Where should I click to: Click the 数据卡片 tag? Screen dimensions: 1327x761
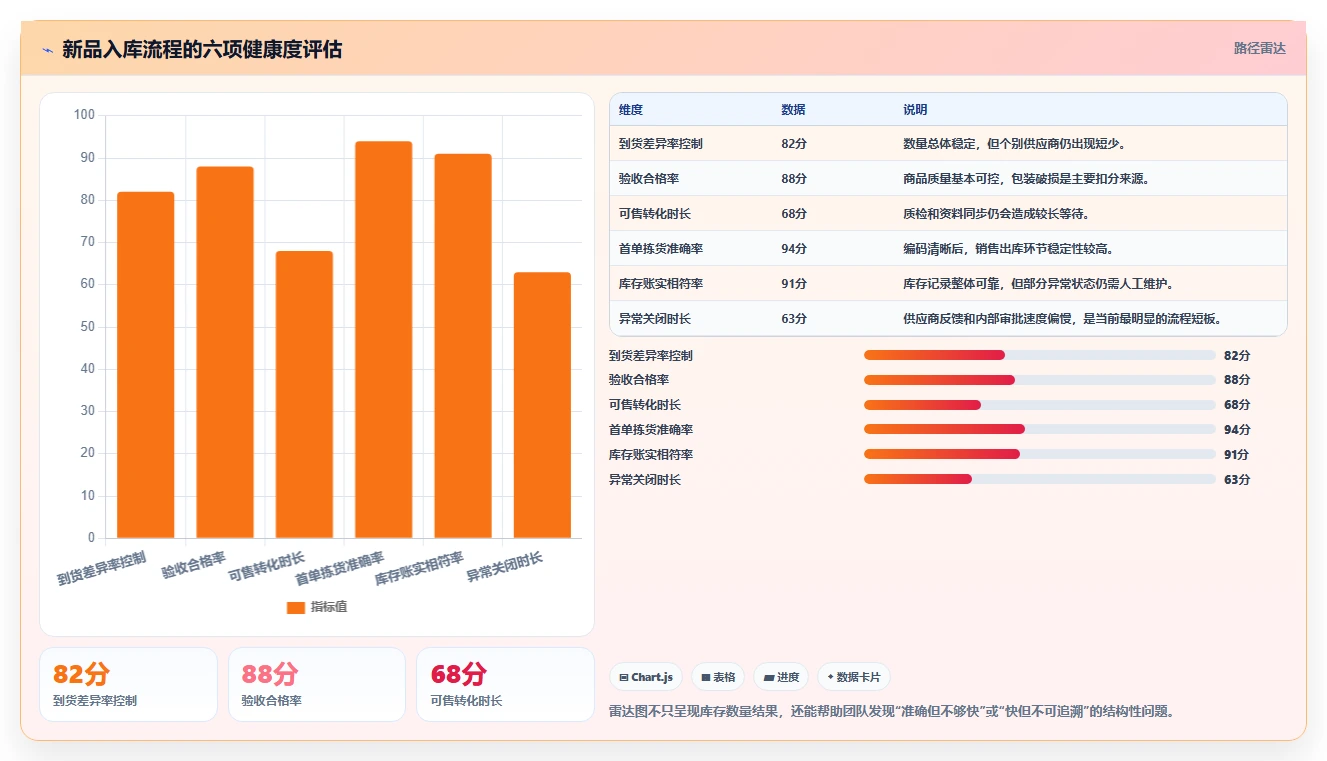[x=853, y=677]
